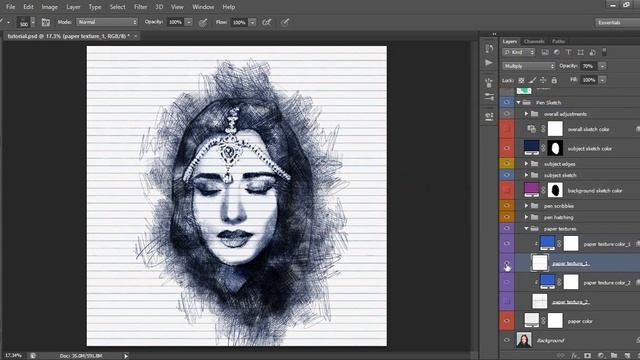Click the pressure for opacity icon
640x360 pixels.
(203, 22)
